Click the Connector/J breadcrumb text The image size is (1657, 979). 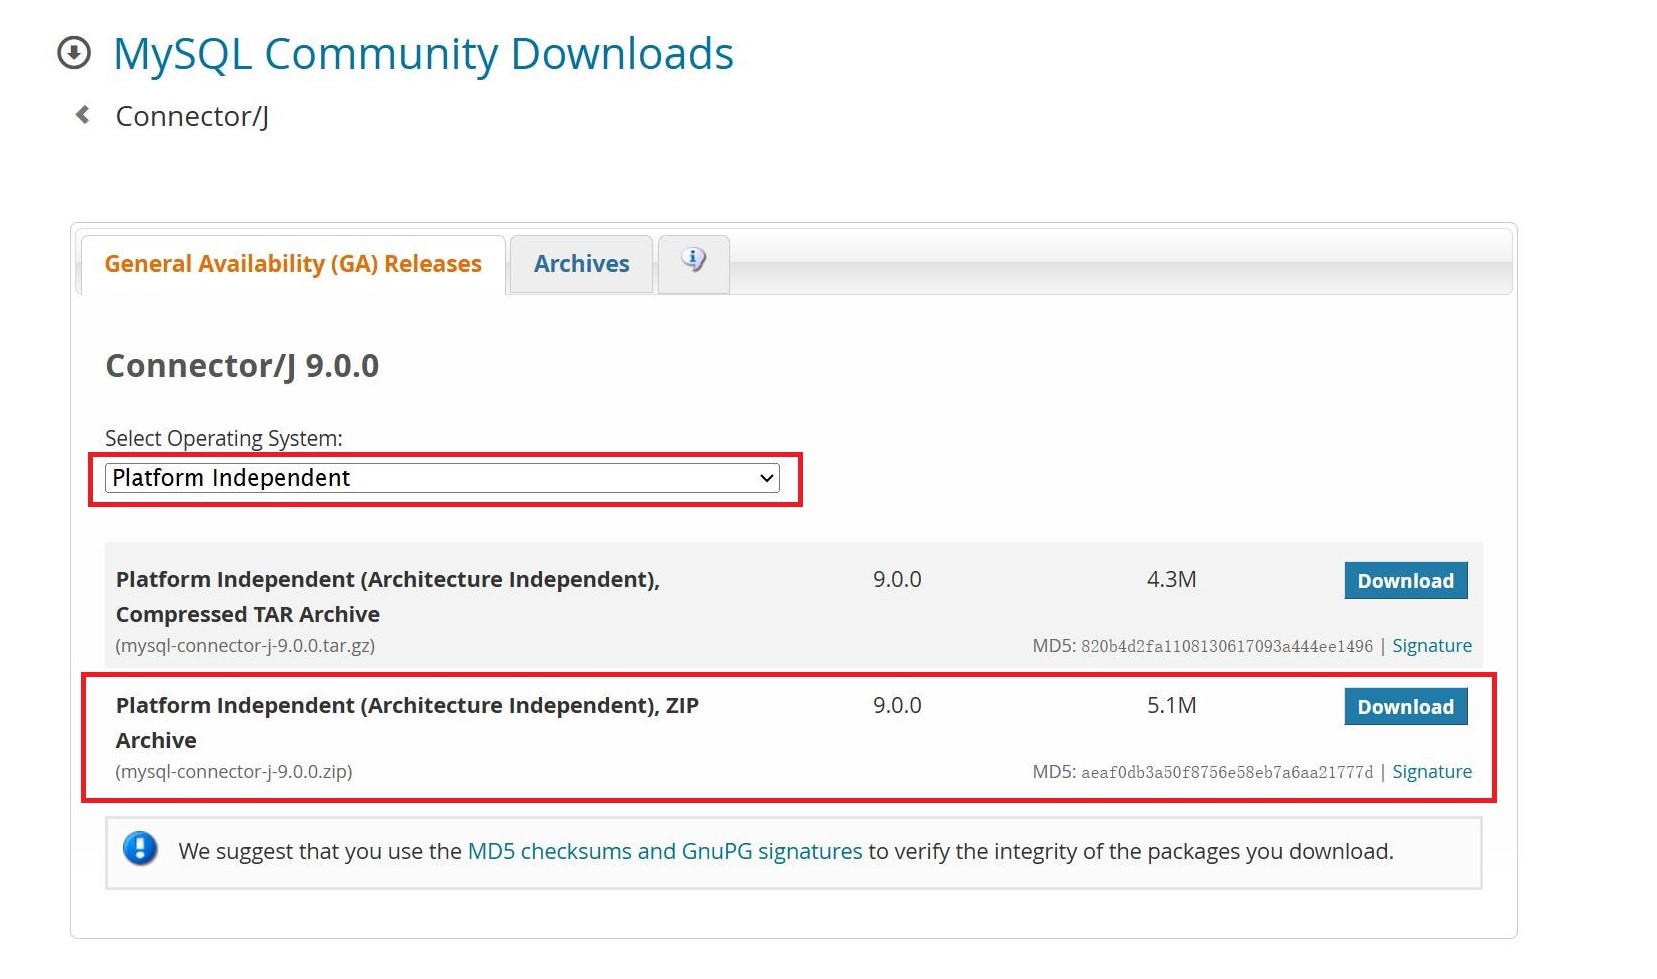coord(192,117)
